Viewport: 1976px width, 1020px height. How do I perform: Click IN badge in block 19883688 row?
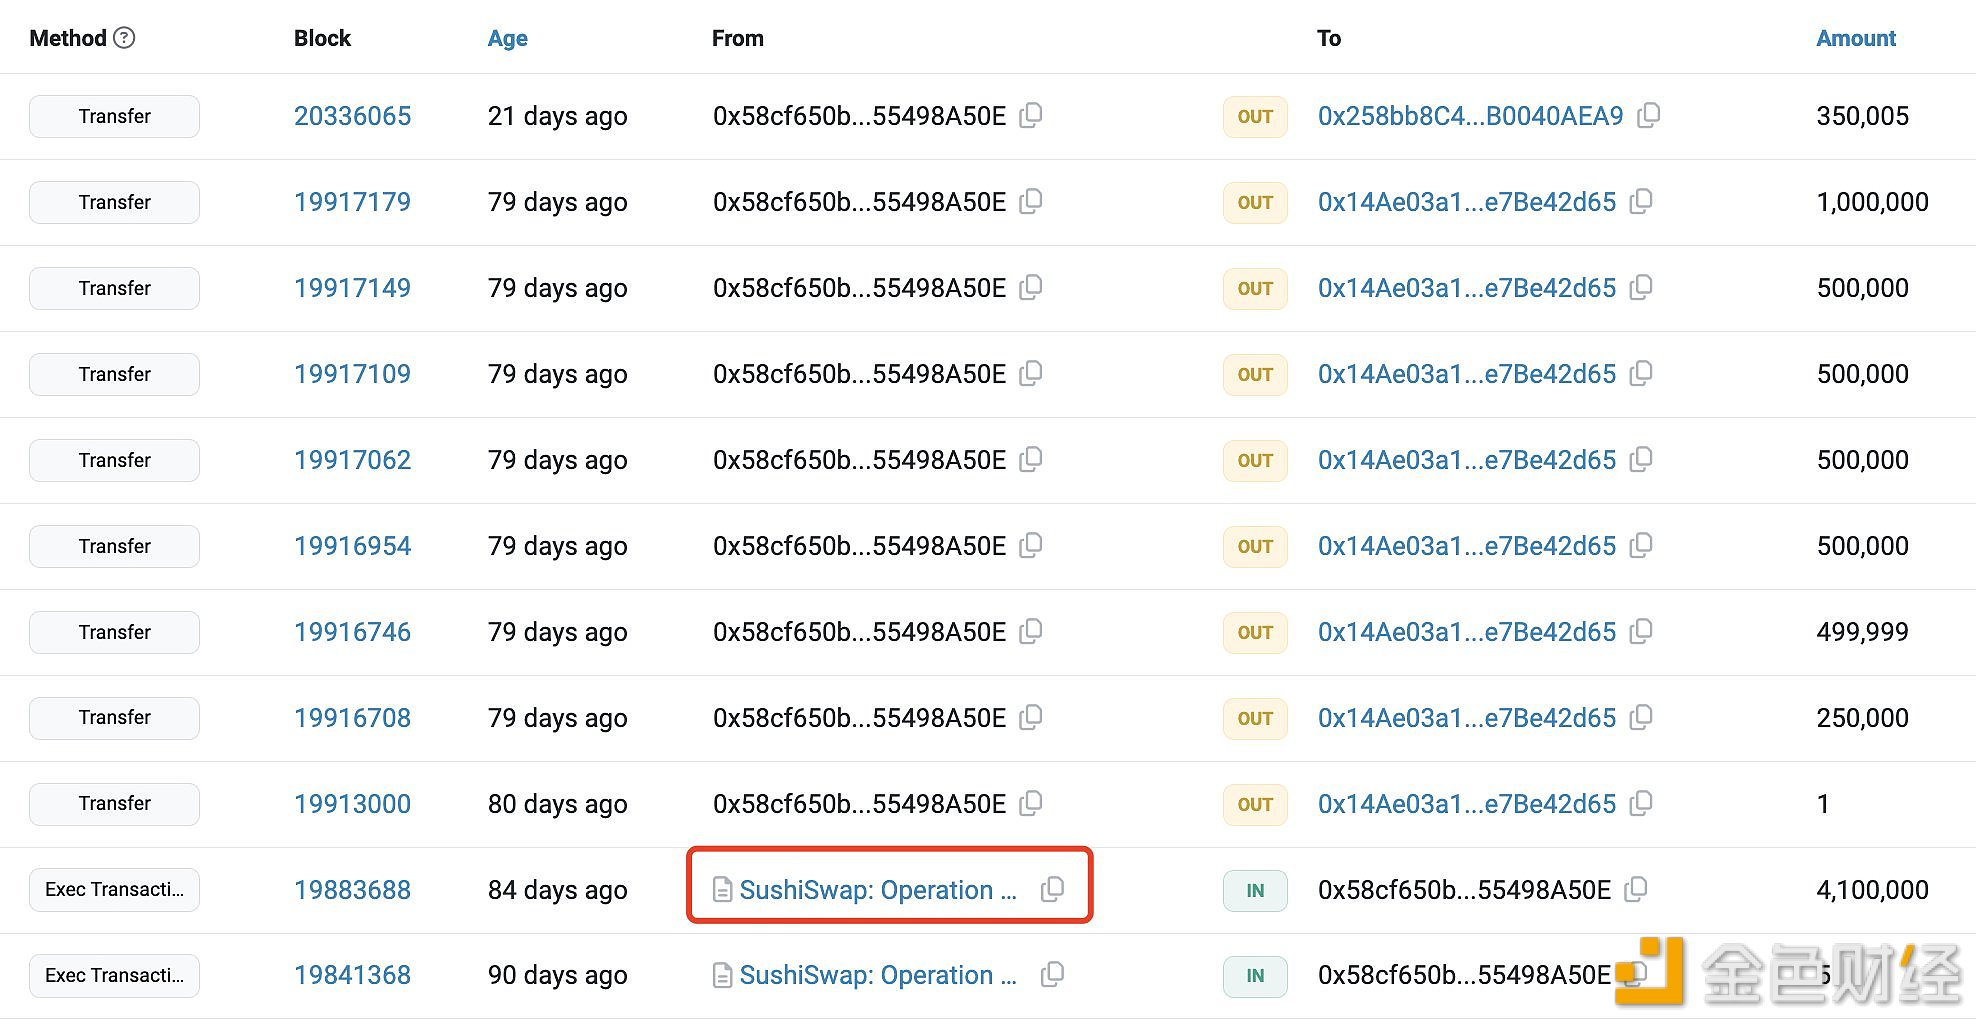pyautogui.click(x=1255, y=891)
